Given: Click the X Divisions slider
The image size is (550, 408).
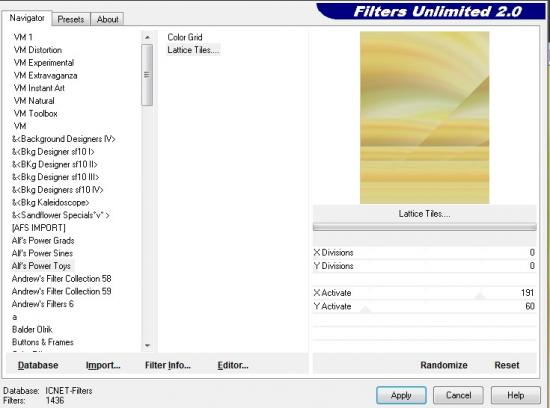Looking at the screenshot, I should [x=424, y=253].
